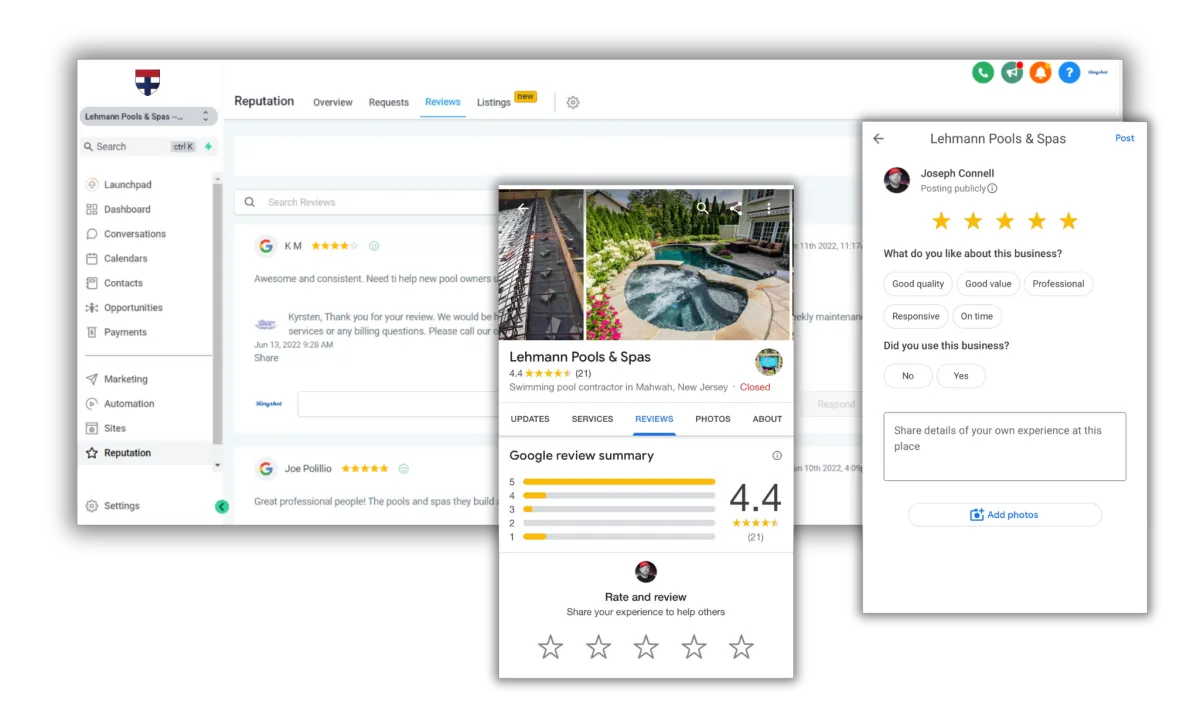Open the orange notifications bell
Screen dimensions: 1200x717
[1040, 72]
